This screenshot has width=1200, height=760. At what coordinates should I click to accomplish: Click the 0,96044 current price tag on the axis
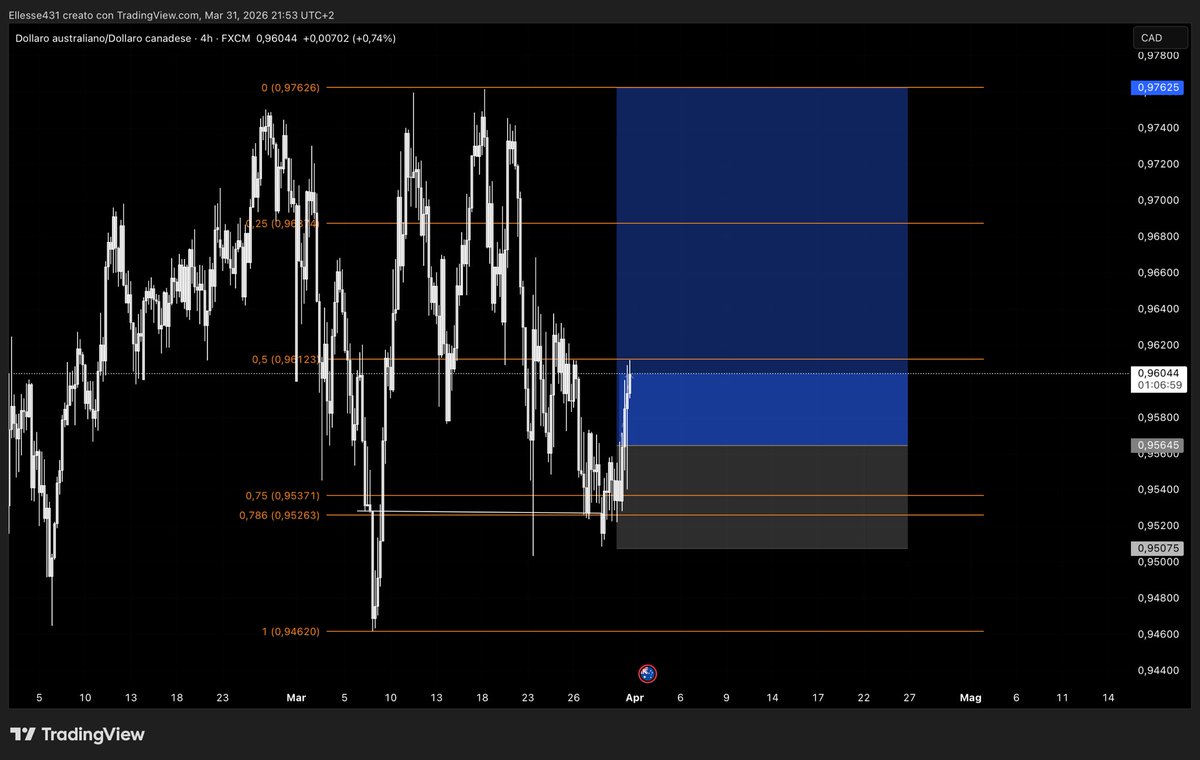coord(1158,372)
